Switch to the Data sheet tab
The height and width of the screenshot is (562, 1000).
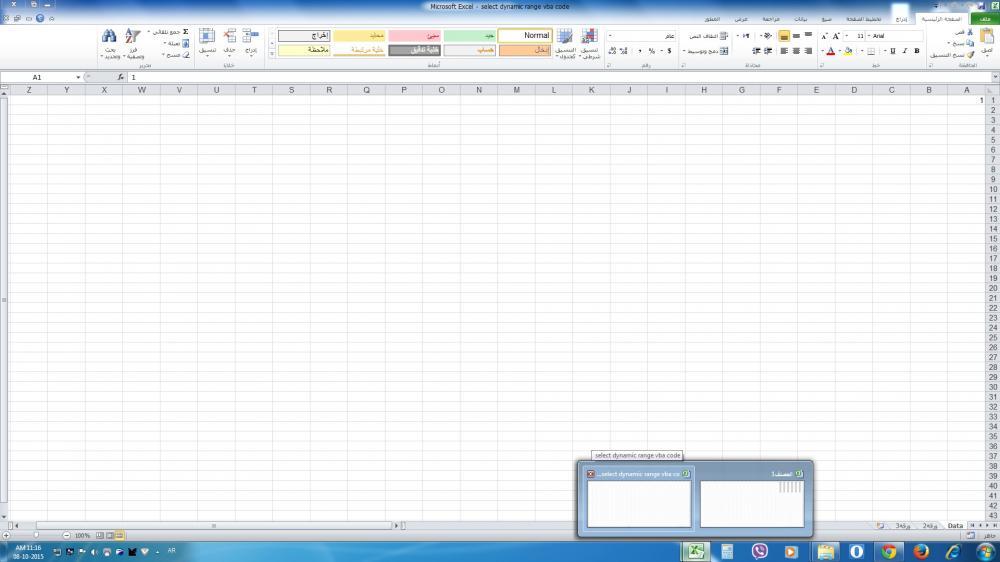click(955, 526)
